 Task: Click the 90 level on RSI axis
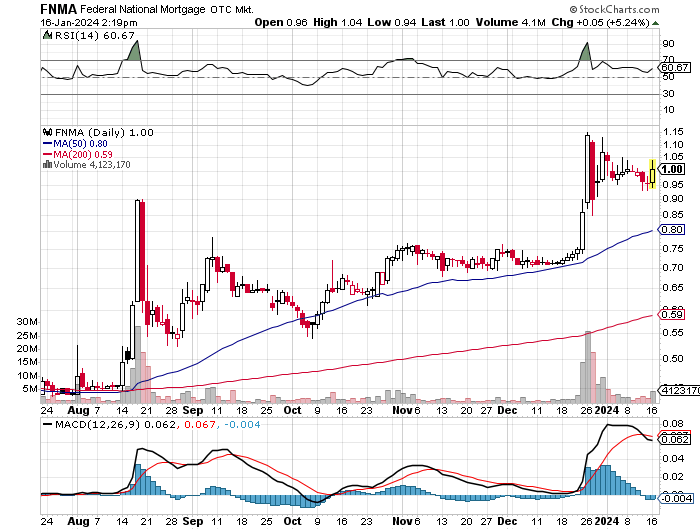pos(668,44)
